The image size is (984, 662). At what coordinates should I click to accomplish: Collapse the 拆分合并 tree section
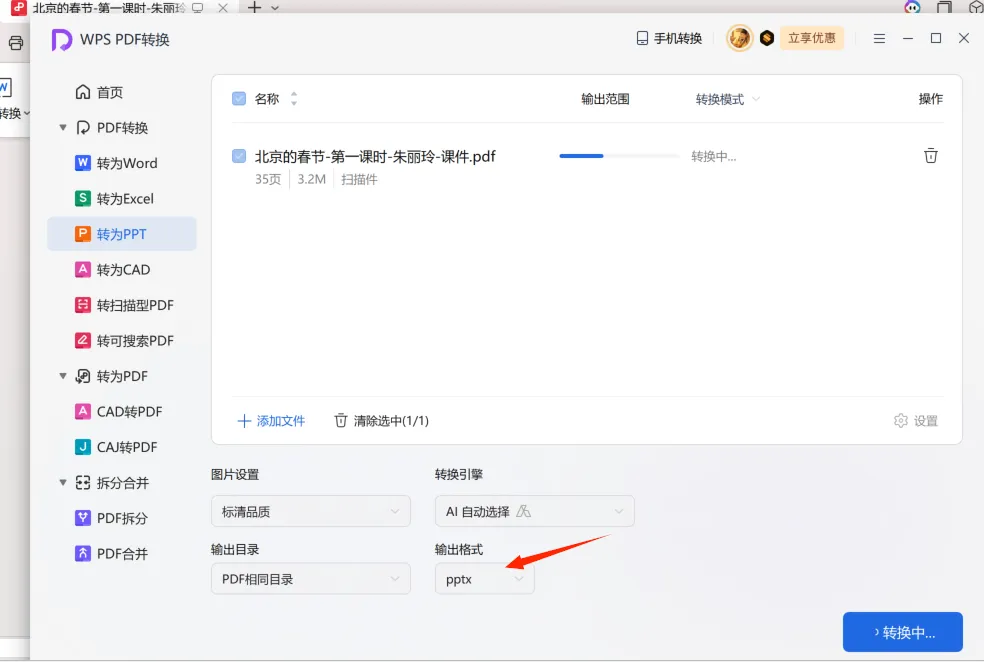click(63, 483)
